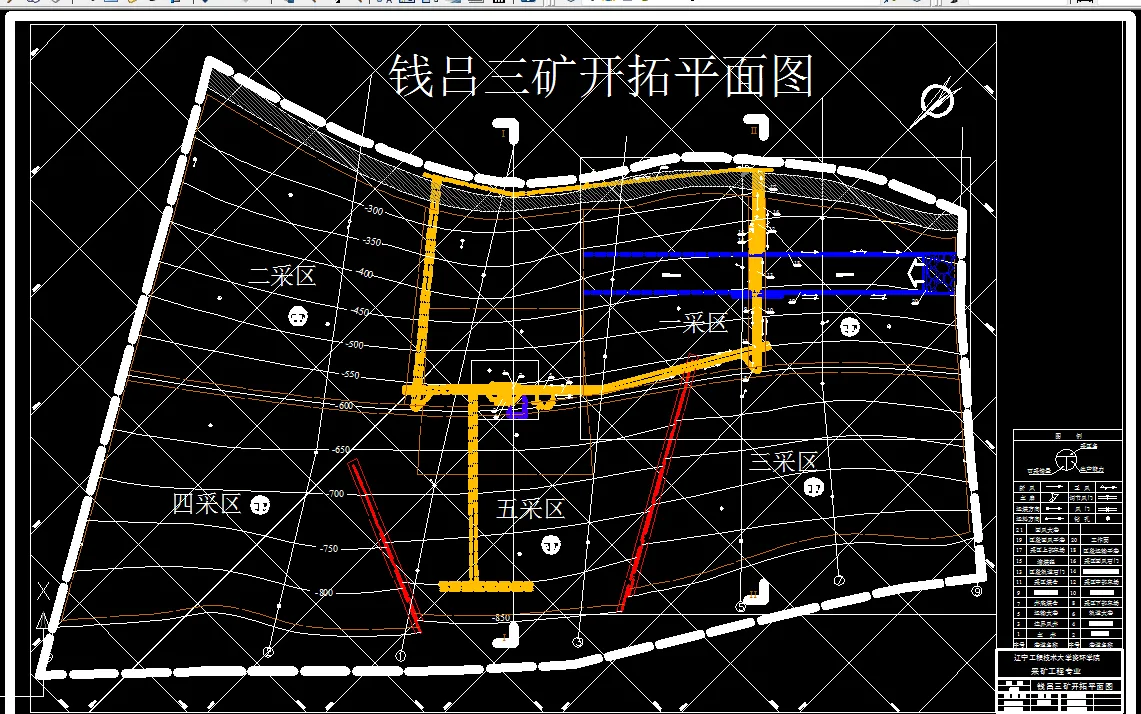Select the -350 contour label

(x=371, y=241)
